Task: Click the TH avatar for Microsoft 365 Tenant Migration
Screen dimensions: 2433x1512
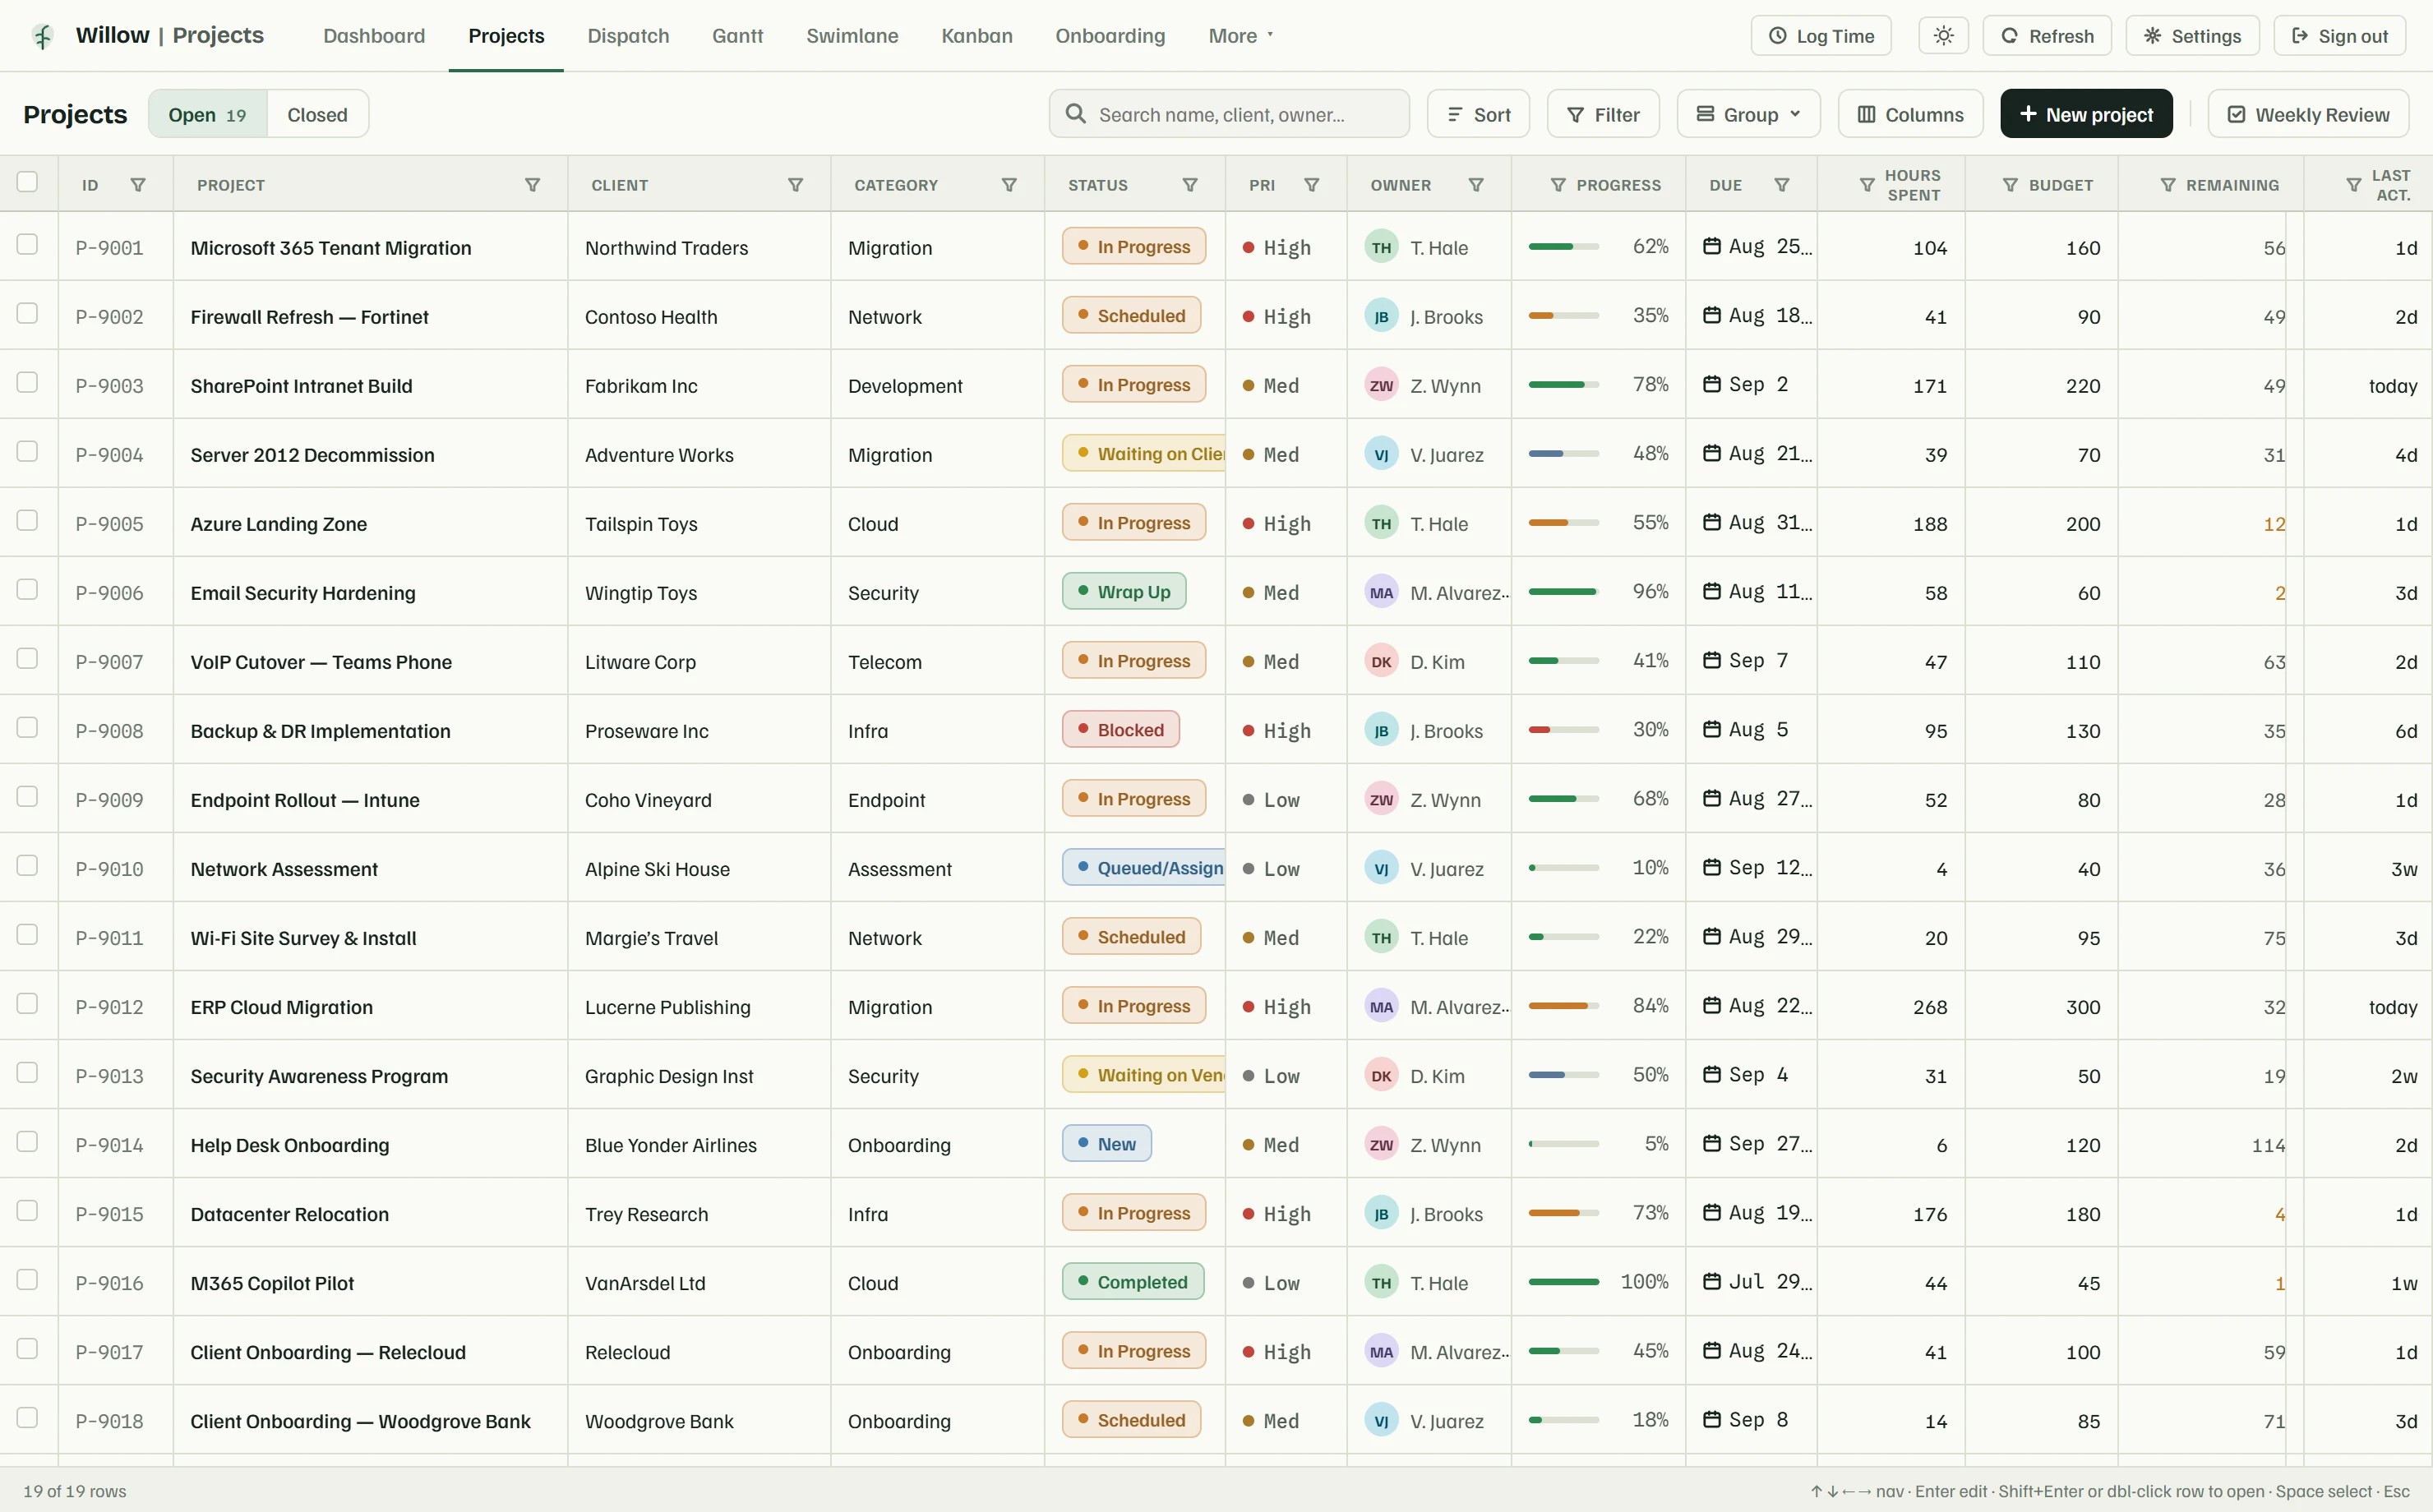Action: [x=1381, y=247]
